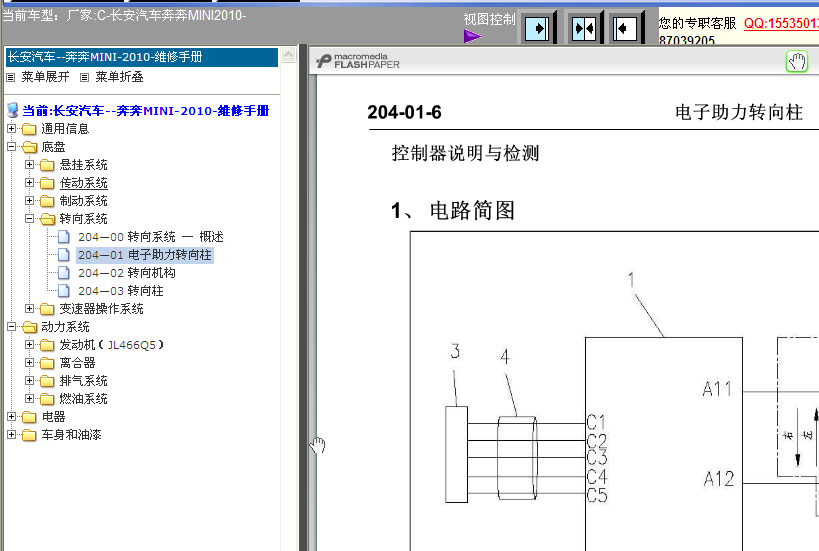This screenshot has width=819, height=551.
Task: Click the folder icon of 传动系统
Action: tap(47, 183)
